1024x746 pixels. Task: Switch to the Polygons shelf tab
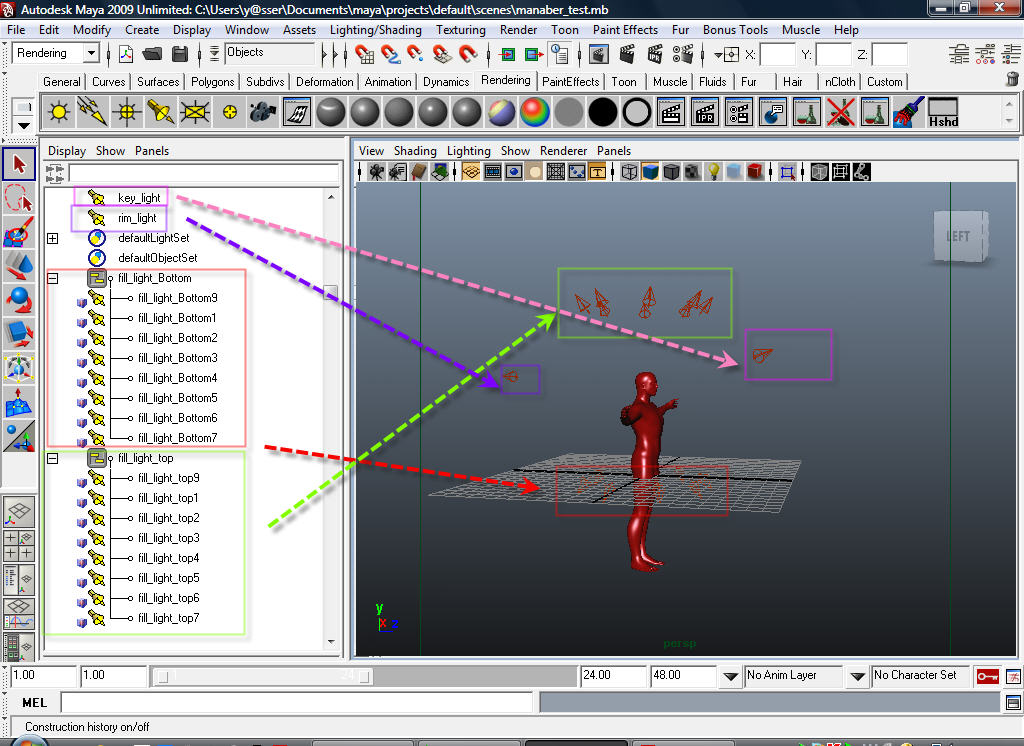click(212, 82)
